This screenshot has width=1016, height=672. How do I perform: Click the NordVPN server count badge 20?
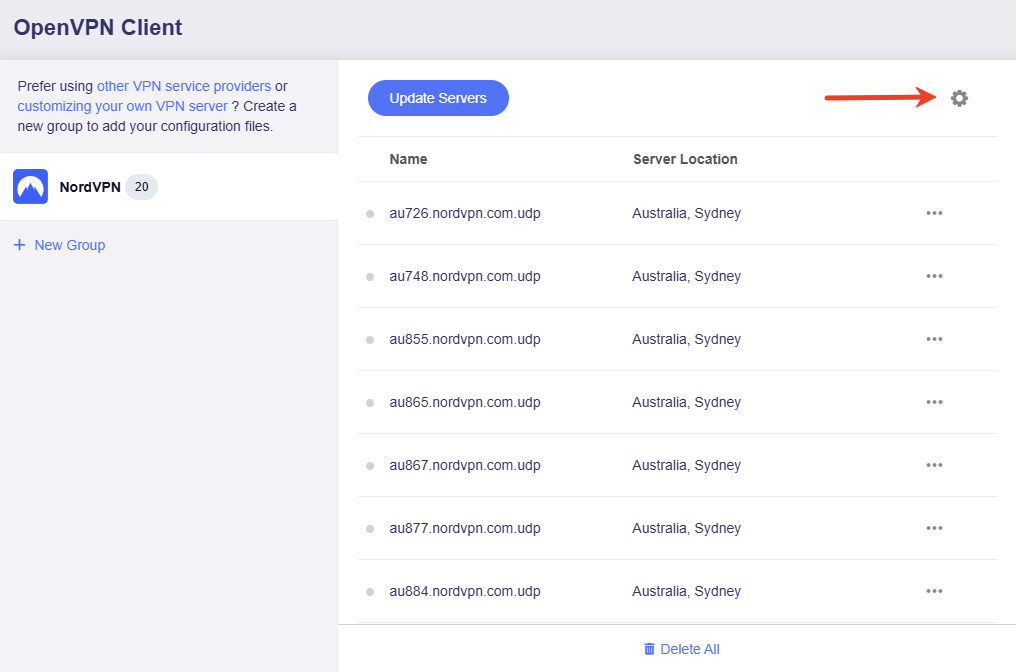tap(141, 187)
